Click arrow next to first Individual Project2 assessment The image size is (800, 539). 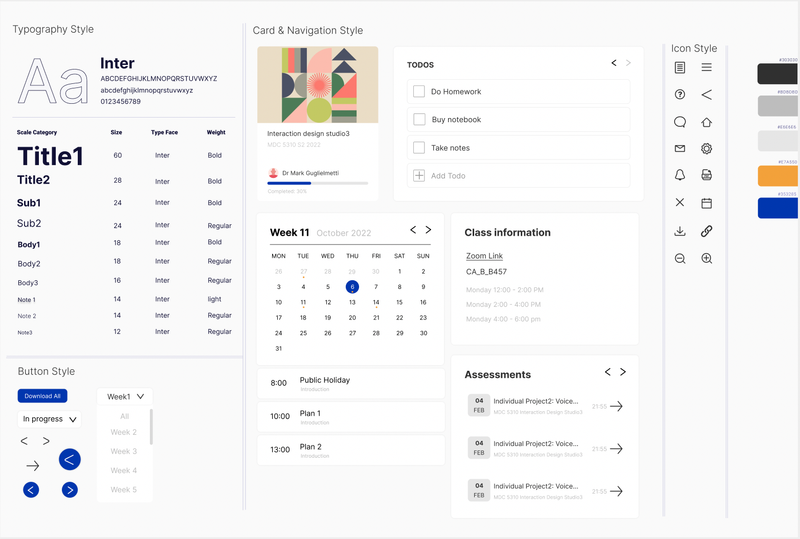pos(616,406)
